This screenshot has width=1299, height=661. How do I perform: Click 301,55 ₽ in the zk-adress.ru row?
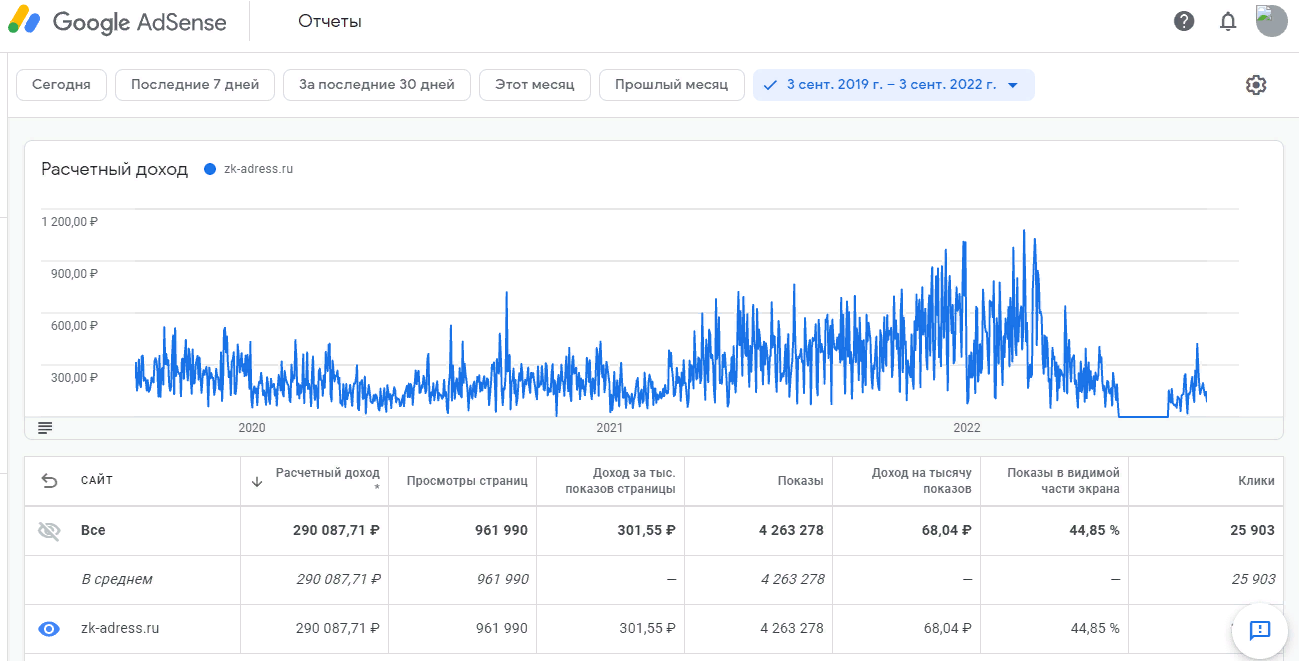click(x=648, y=629)
